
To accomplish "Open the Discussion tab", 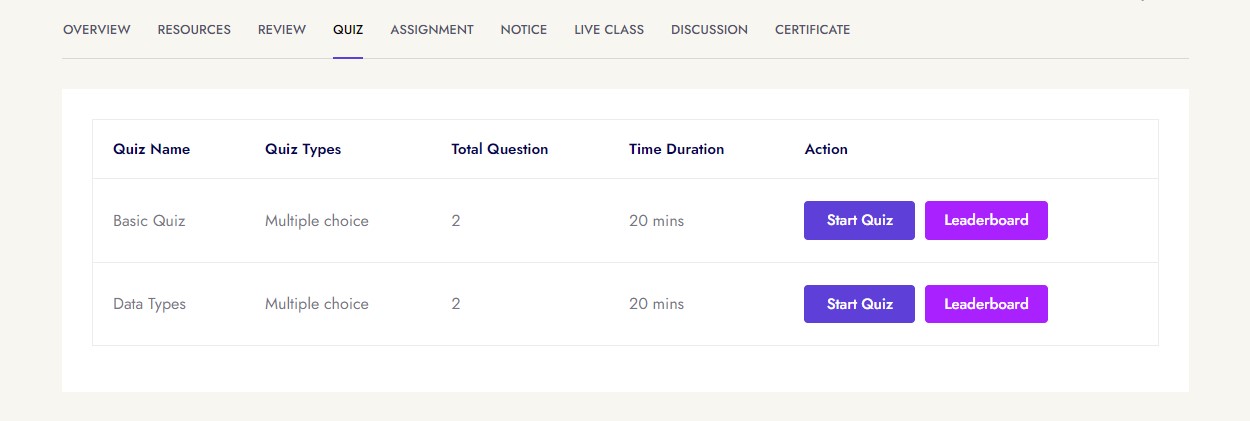I will coord(709,30).
